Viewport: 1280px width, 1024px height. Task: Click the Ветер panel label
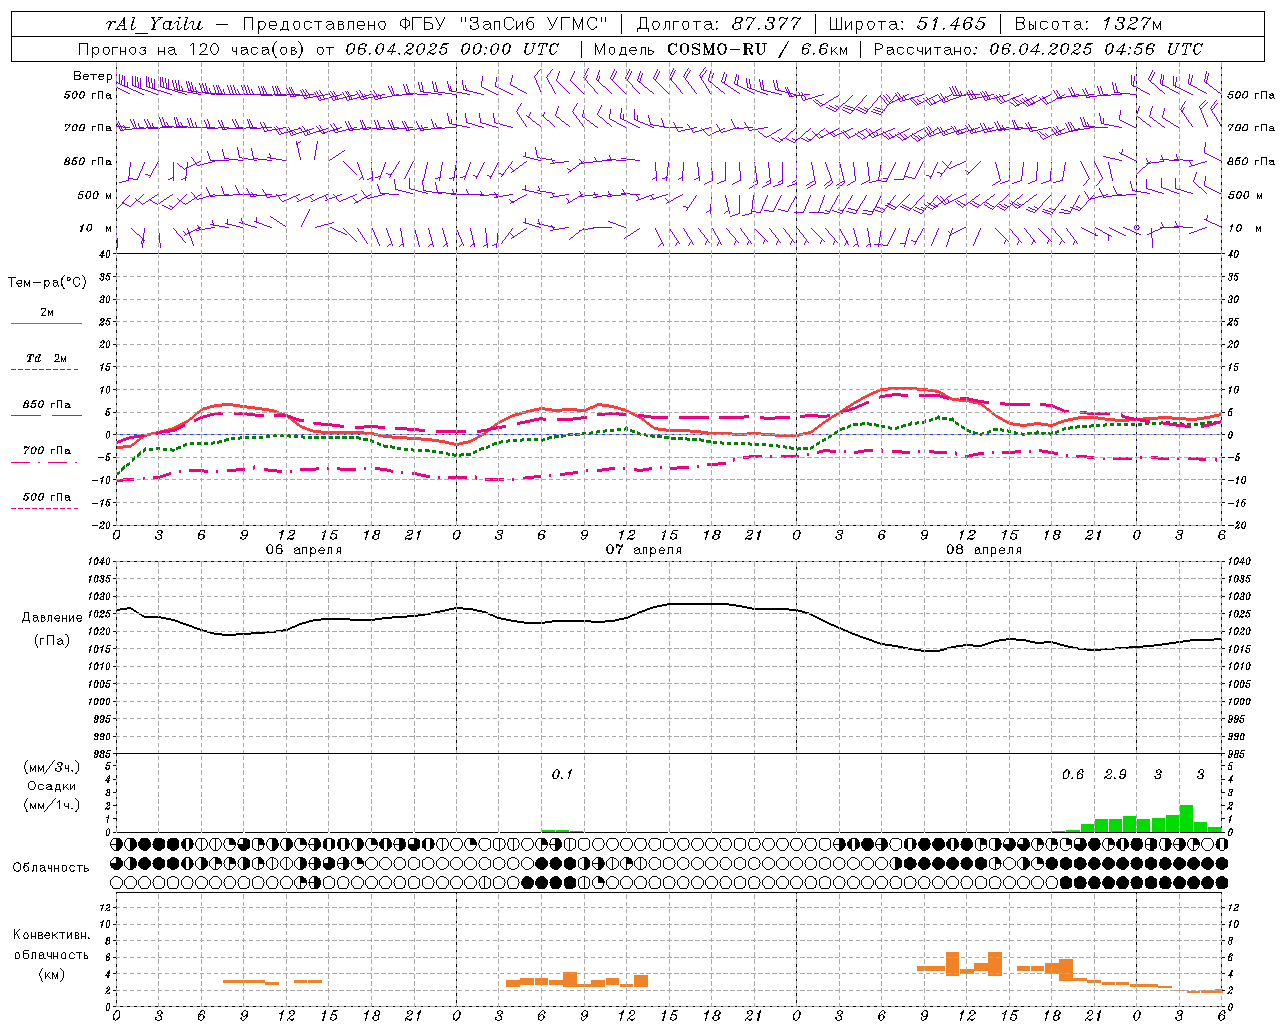[92, 76]
